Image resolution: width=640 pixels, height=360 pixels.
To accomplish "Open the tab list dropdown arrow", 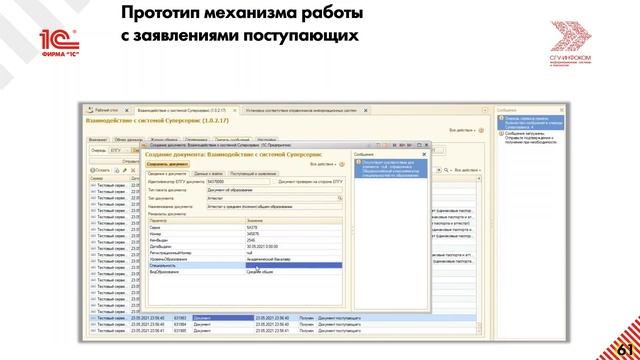I will point(485,110).
